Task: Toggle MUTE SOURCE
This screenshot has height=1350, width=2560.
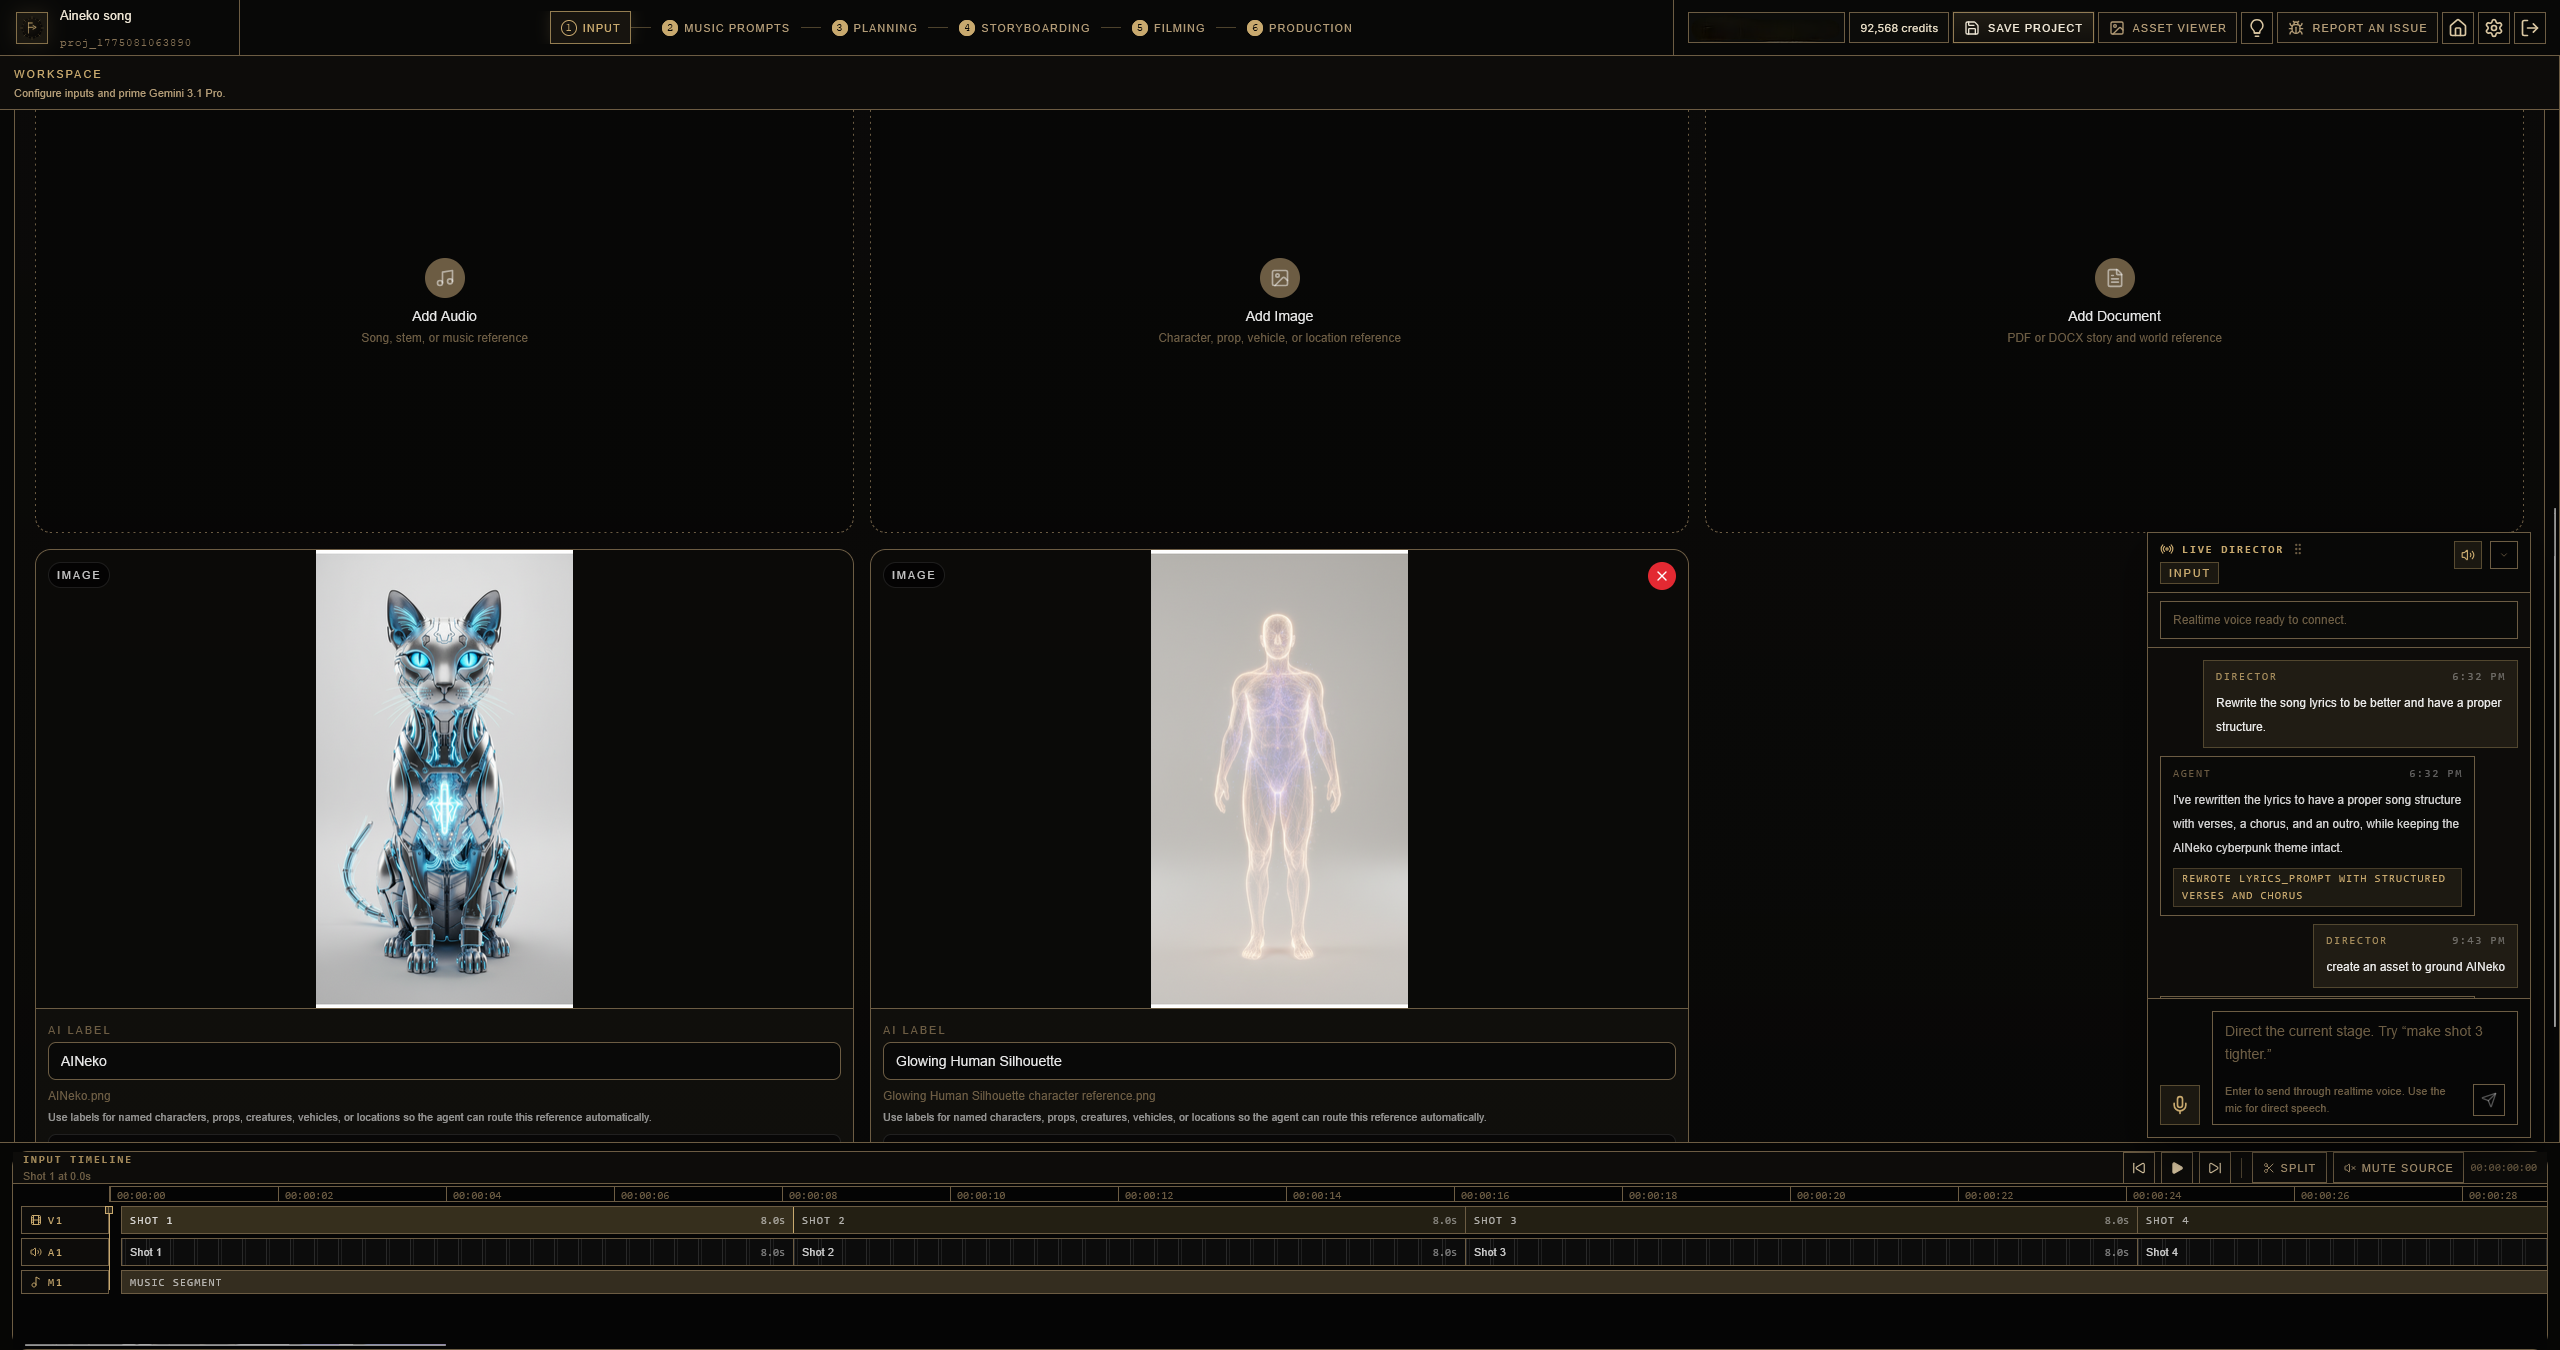Action: (2397, 1168)
